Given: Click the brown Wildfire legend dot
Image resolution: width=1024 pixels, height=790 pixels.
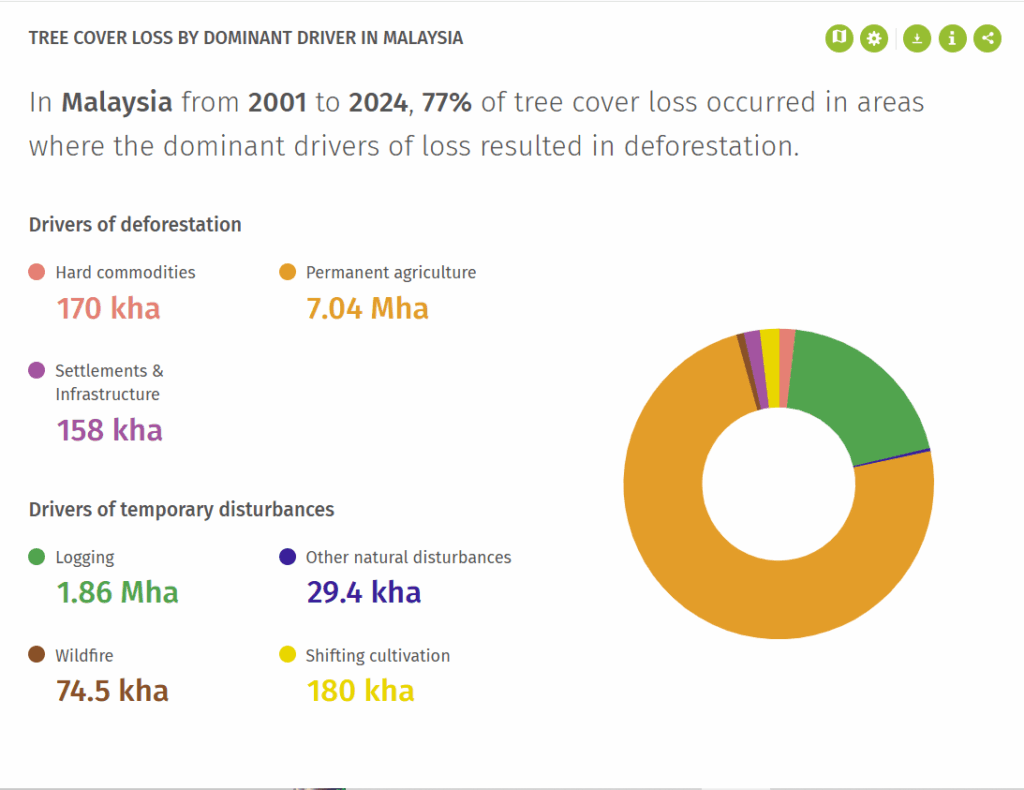Looking at the screenshot, I should coord(37,654).
